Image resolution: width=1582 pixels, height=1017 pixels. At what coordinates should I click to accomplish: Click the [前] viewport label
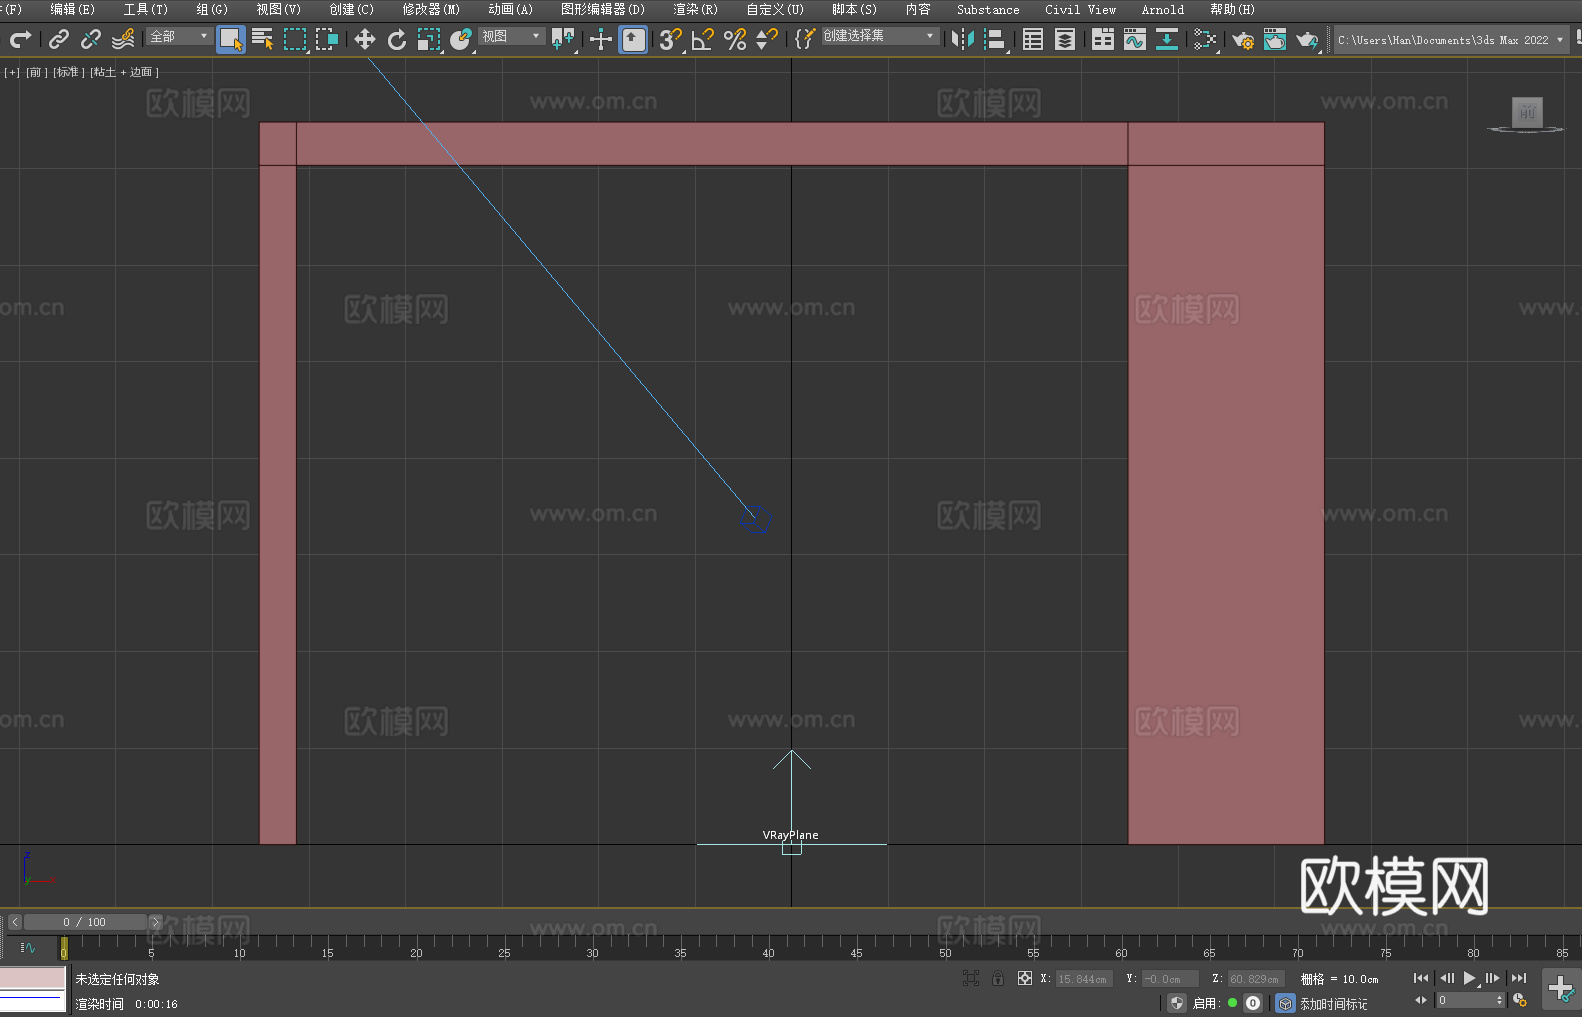[x=36, y=72]
